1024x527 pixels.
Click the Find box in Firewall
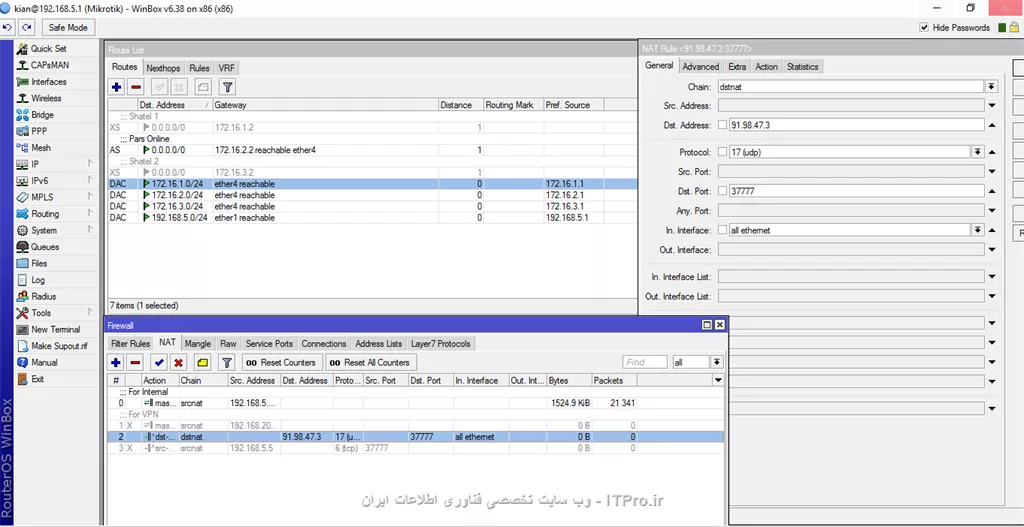[645, 362]
